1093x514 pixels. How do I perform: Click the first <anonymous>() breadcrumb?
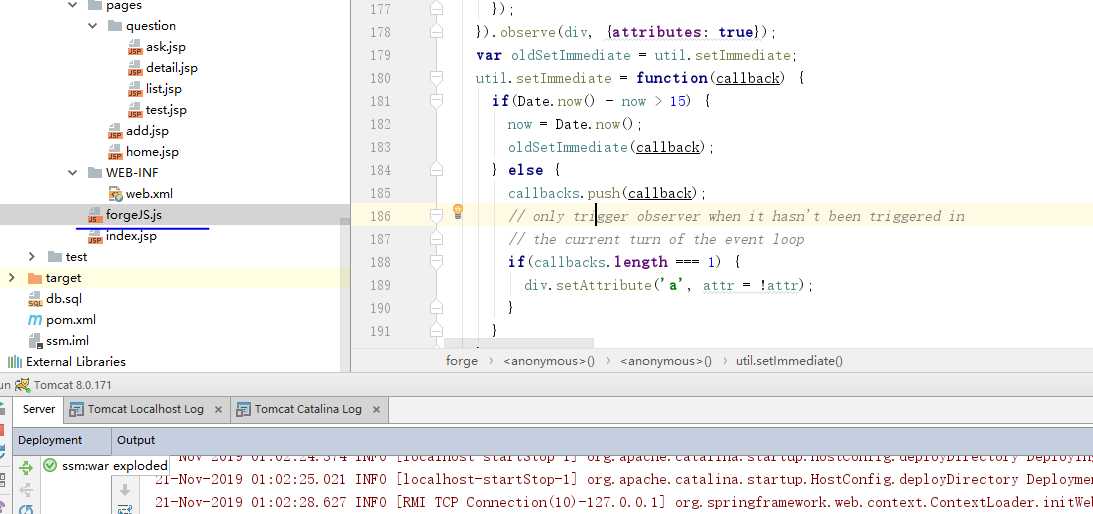(549, 361)
